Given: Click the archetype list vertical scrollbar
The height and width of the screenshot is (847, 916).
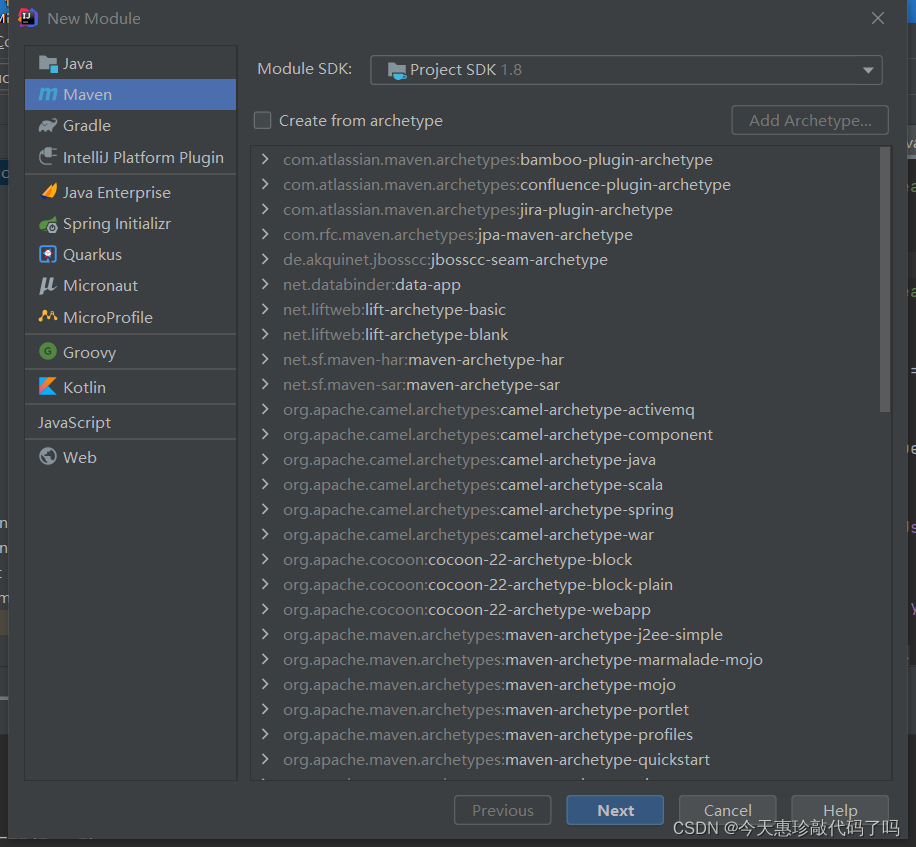Looking at the screenshot, I should pos(884,279).
